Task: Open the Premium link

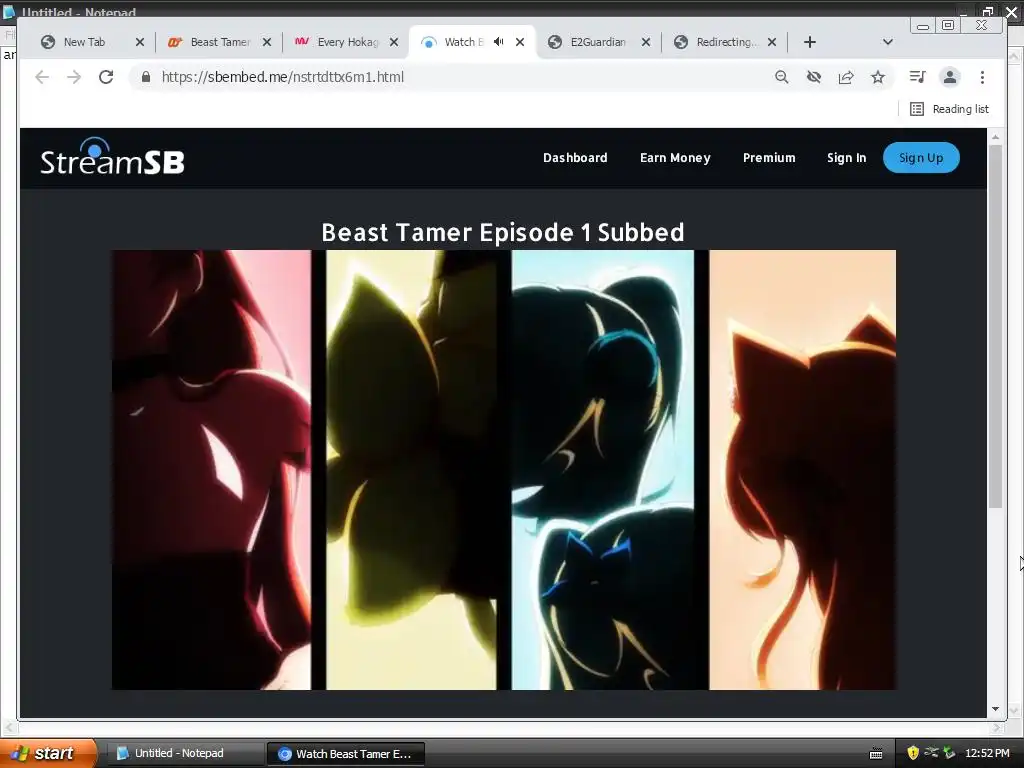Action: [769, 158]
